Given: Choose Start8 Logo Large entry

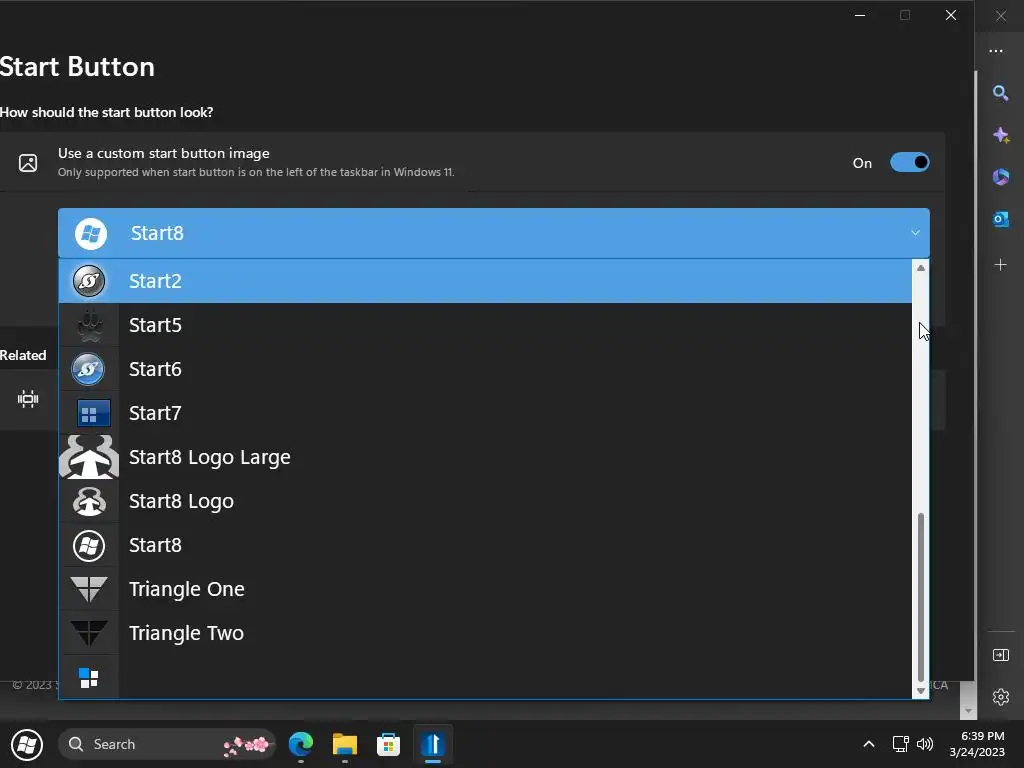Looking at the screenshot, I should click(485, 457).
